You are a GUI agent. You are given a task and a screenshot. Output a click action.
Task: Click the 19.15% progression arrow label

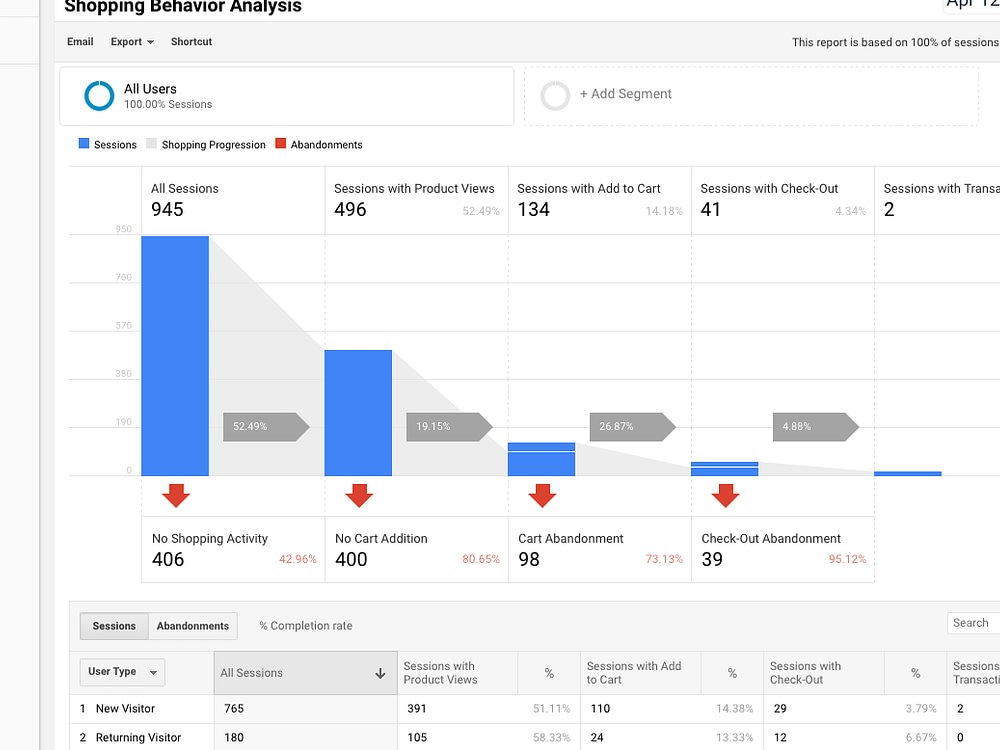point(449,427)
